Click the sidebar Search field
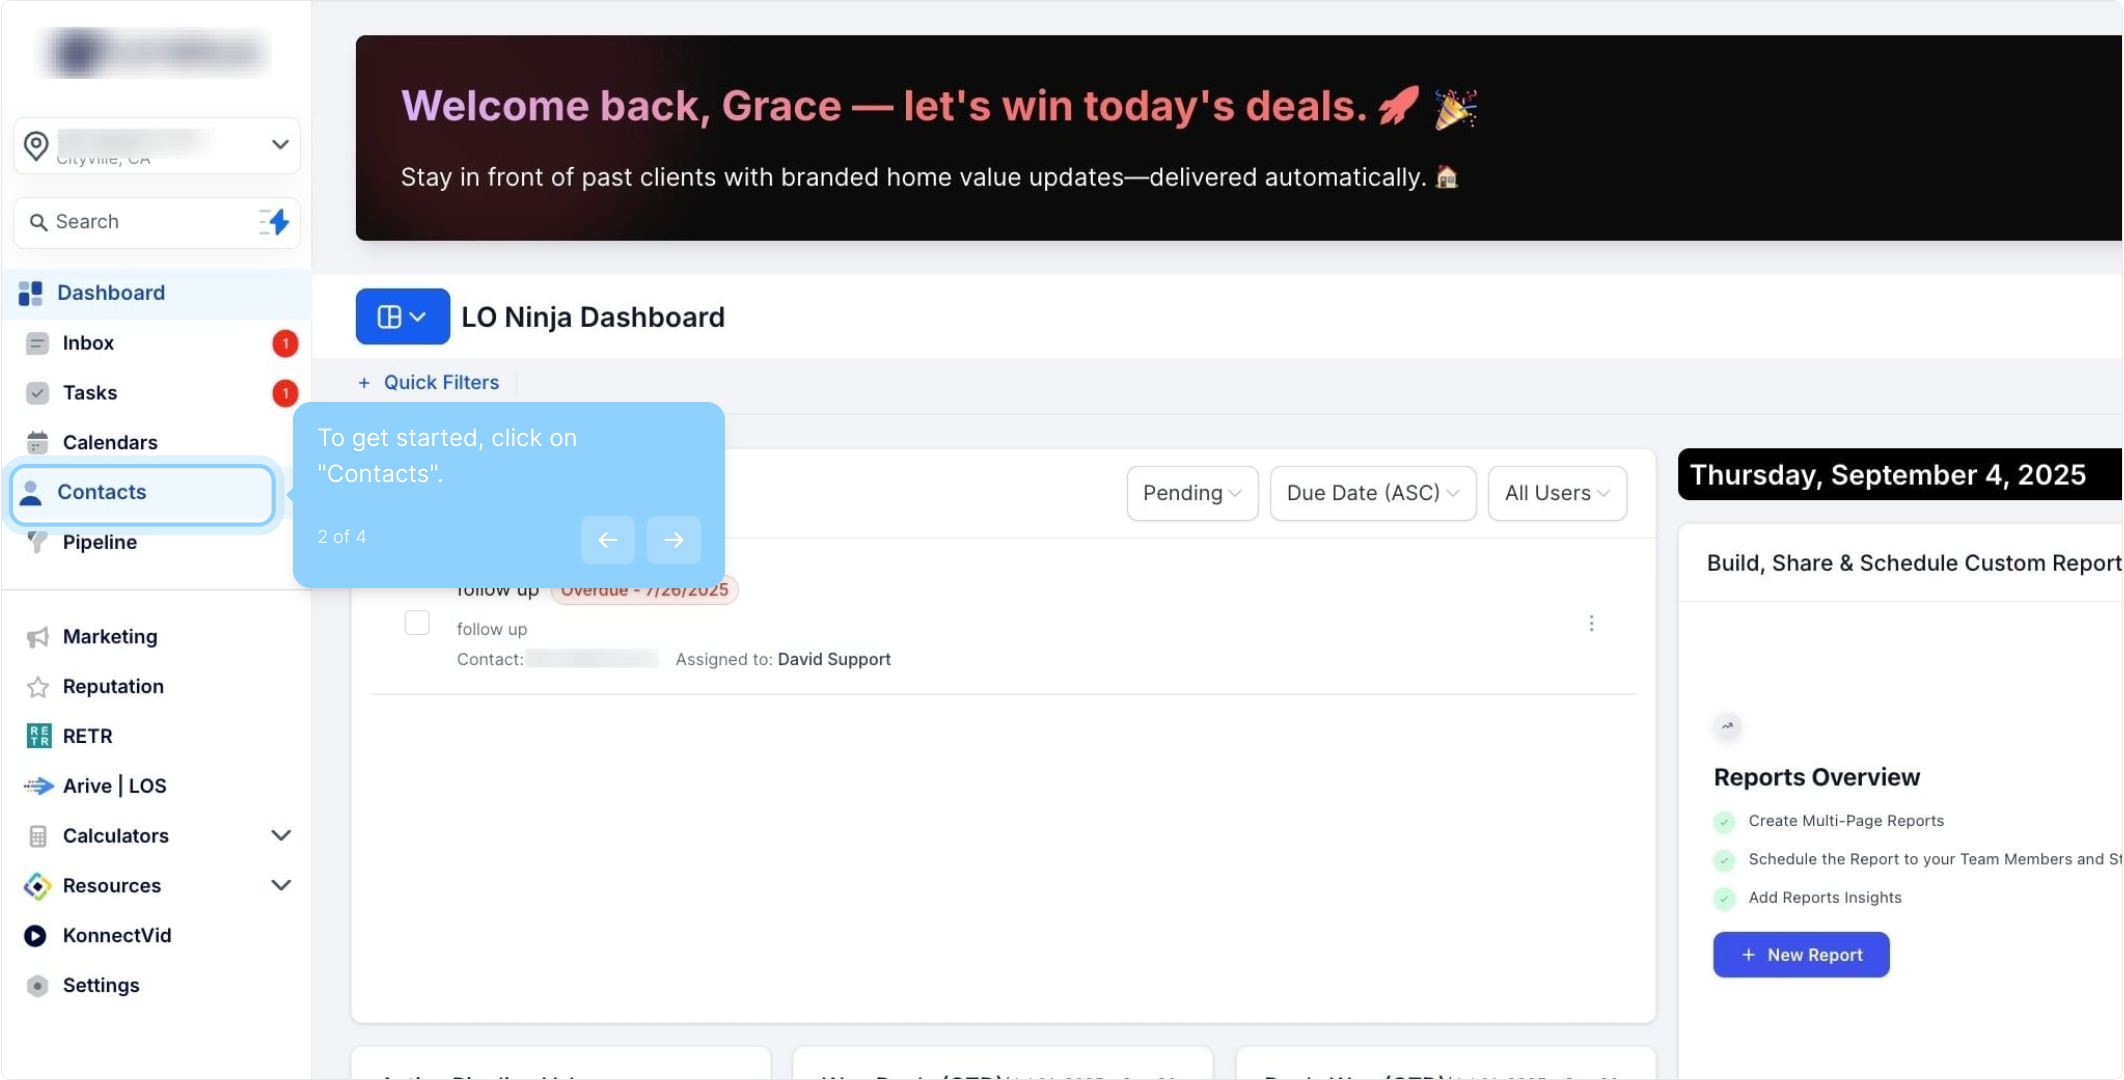This screenshot has width=2124, height=1080. tap(140, 222)
